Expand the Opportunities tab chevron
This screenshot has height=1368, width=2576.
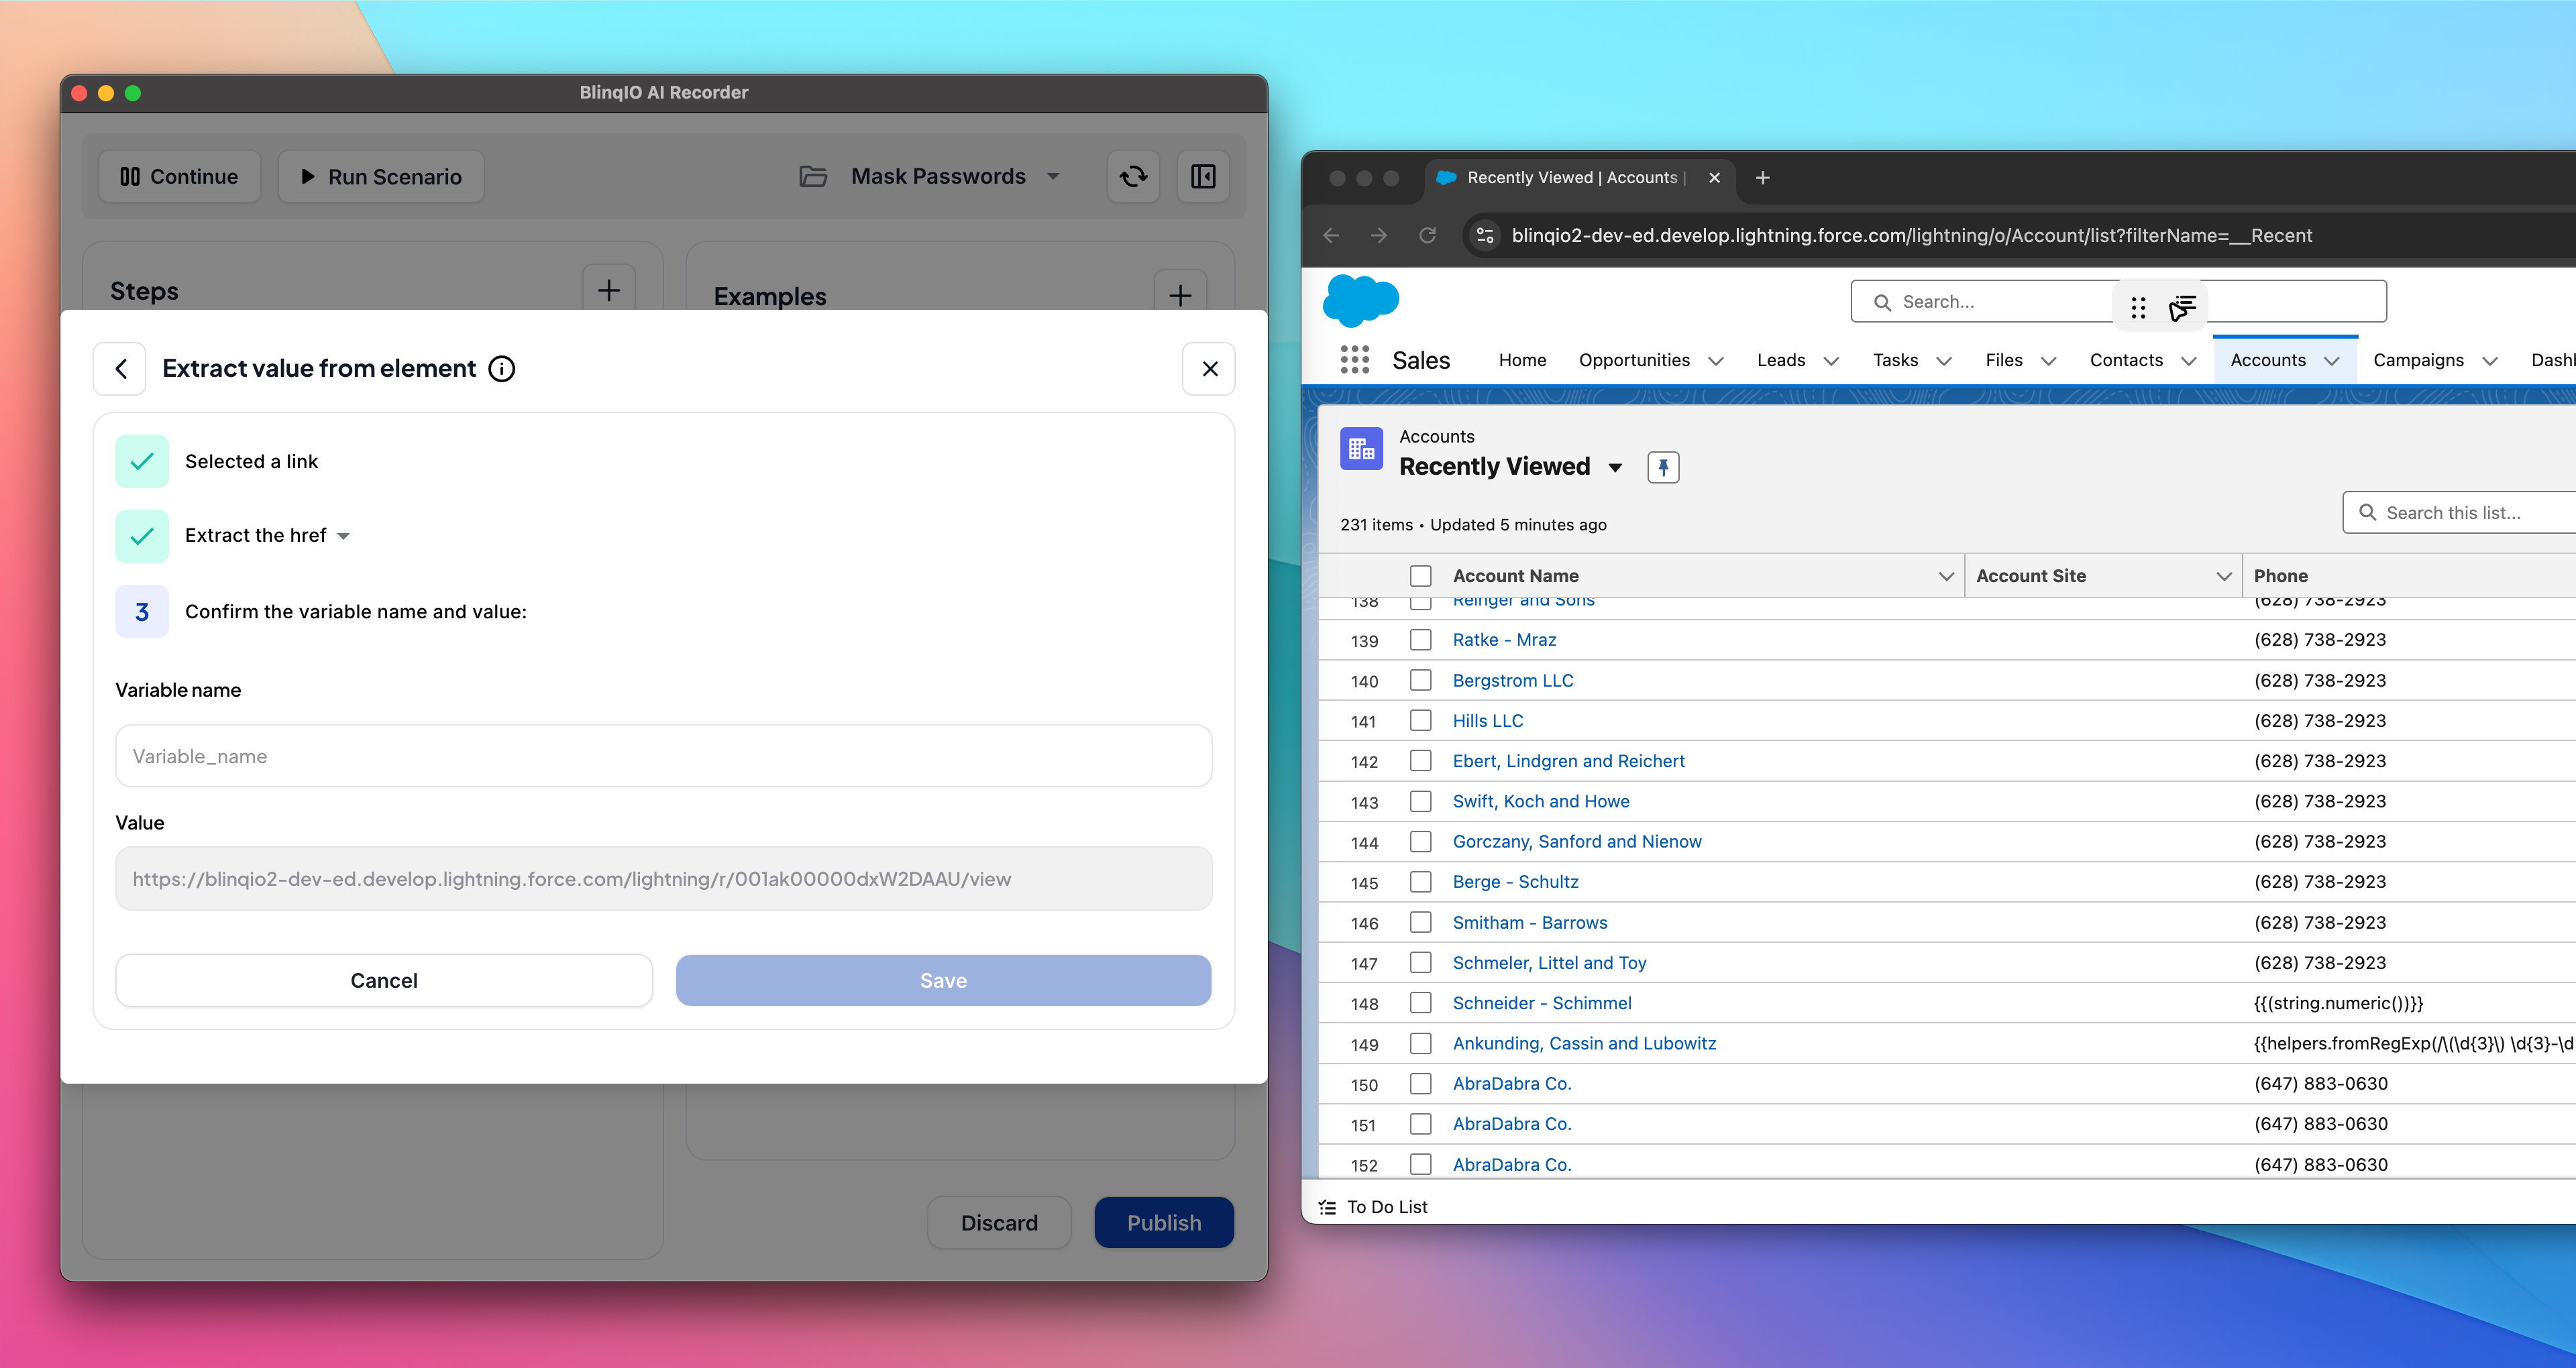tap(1716, 361)
